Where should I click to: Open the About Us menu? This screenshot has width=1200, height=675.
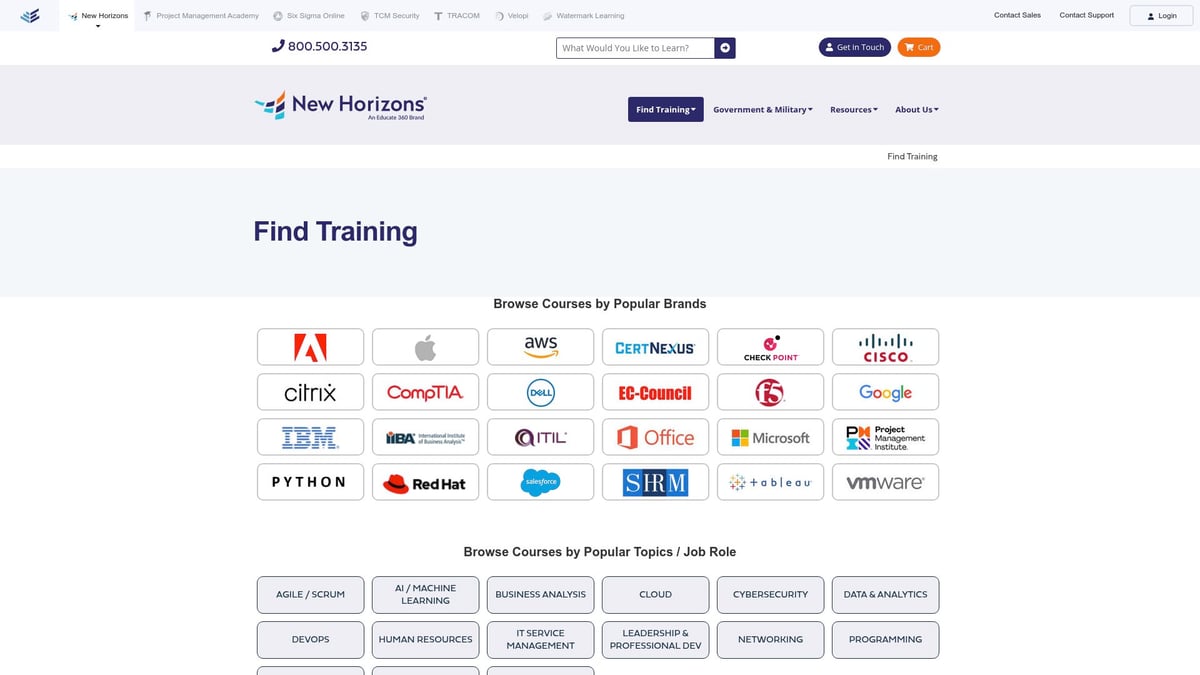tap(916, 109)
